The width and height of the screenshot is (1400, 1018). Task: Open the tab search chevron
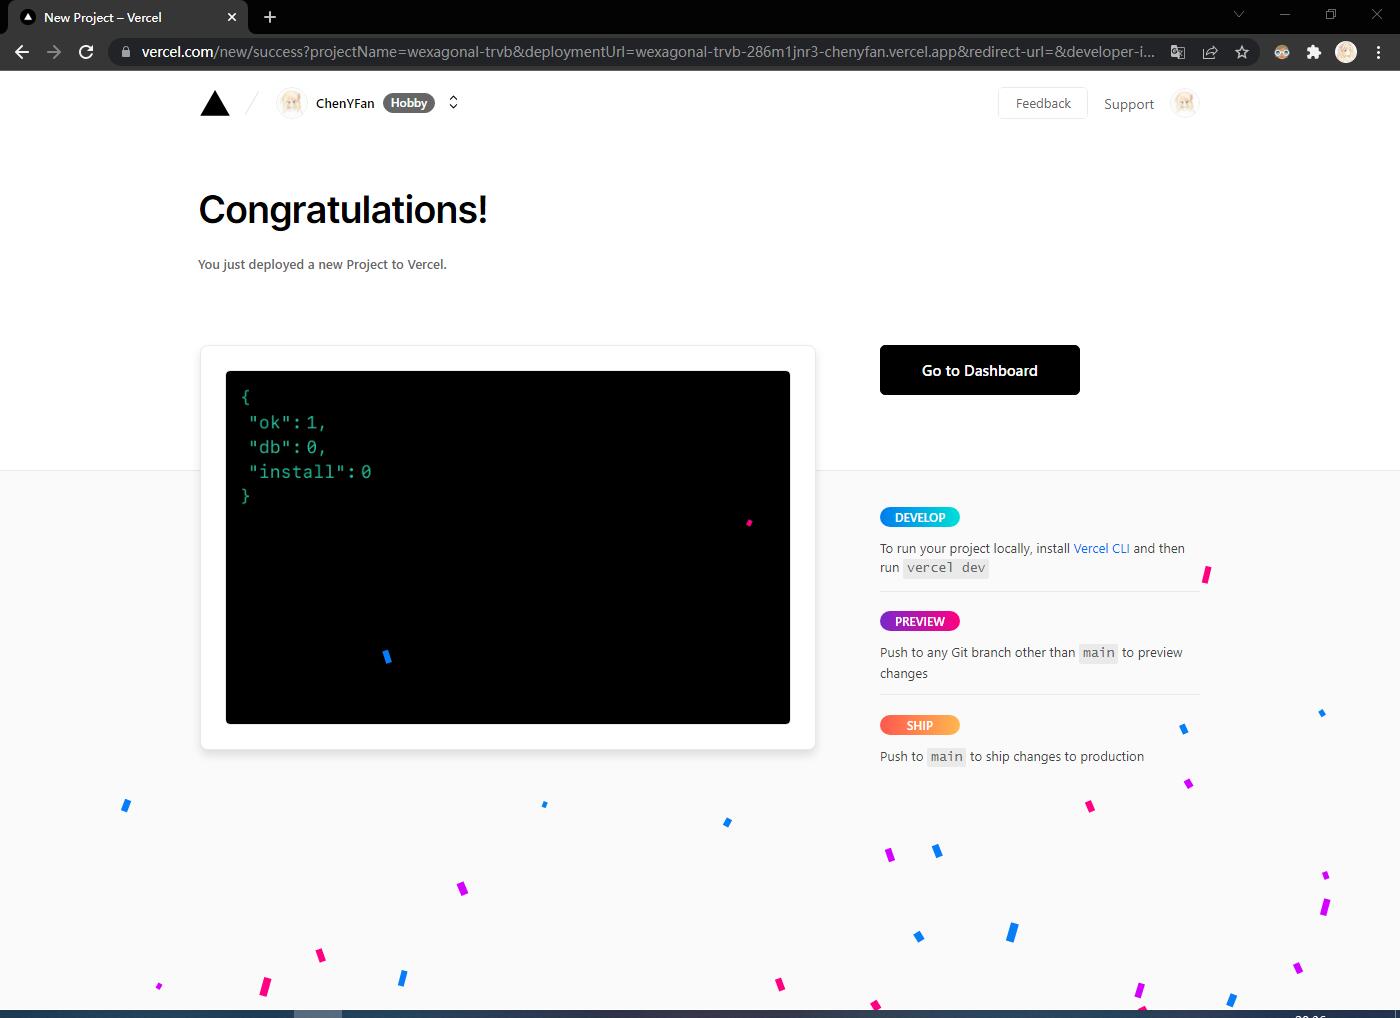click(1239, 14)
